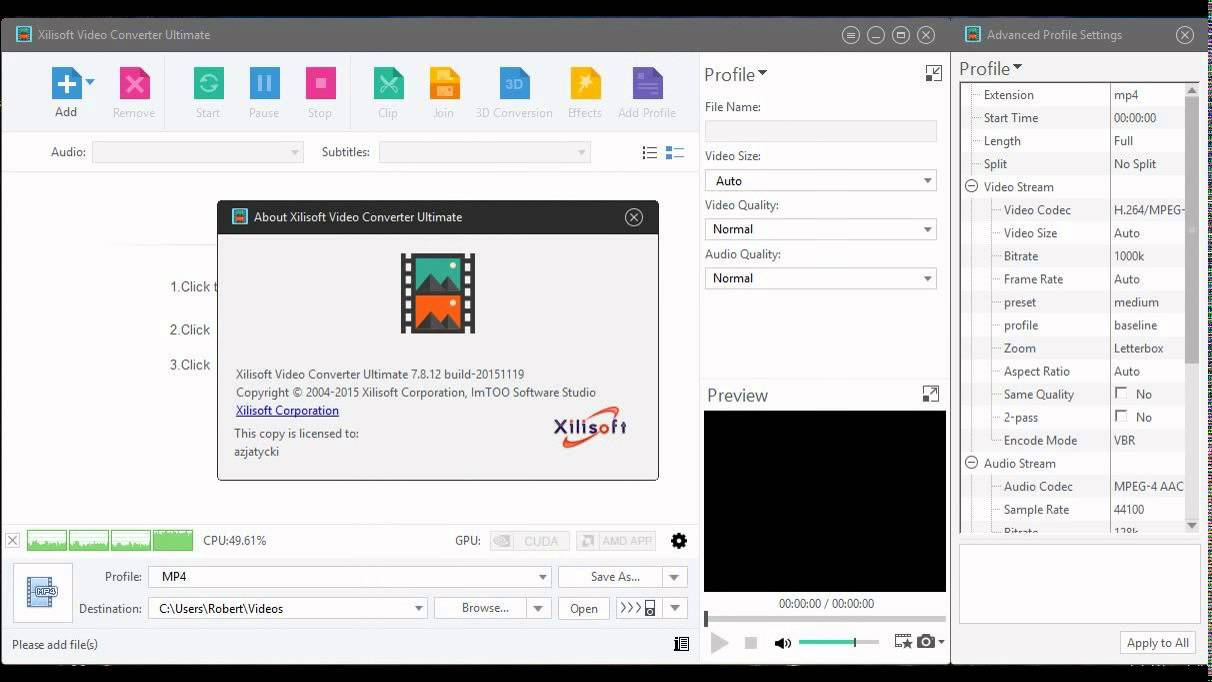
Task: Open the Video Size Auto dropdown
Action: 821,181
